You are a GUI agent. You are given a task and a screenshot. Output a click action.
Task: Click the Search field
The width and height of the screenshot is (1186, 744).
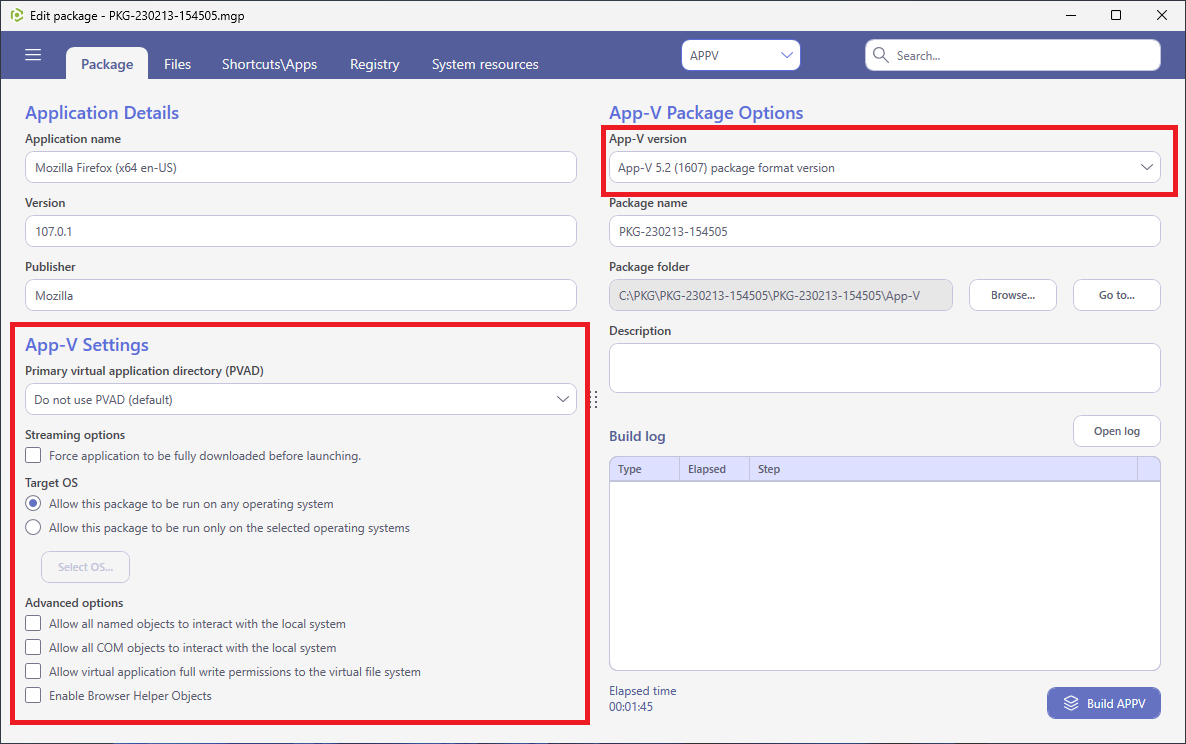coord(1013,55)
